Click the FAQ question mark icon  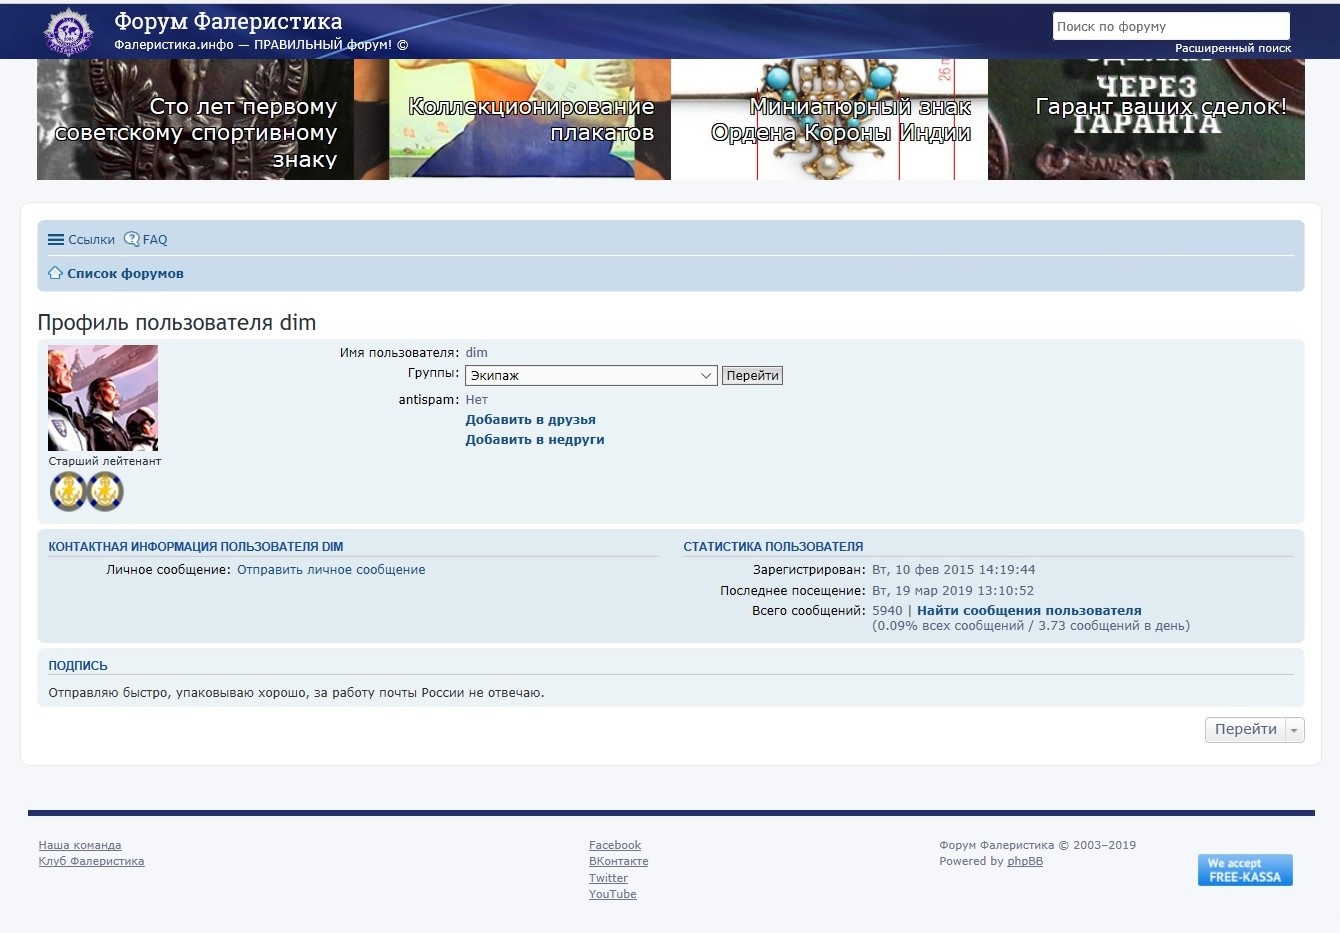132,239
